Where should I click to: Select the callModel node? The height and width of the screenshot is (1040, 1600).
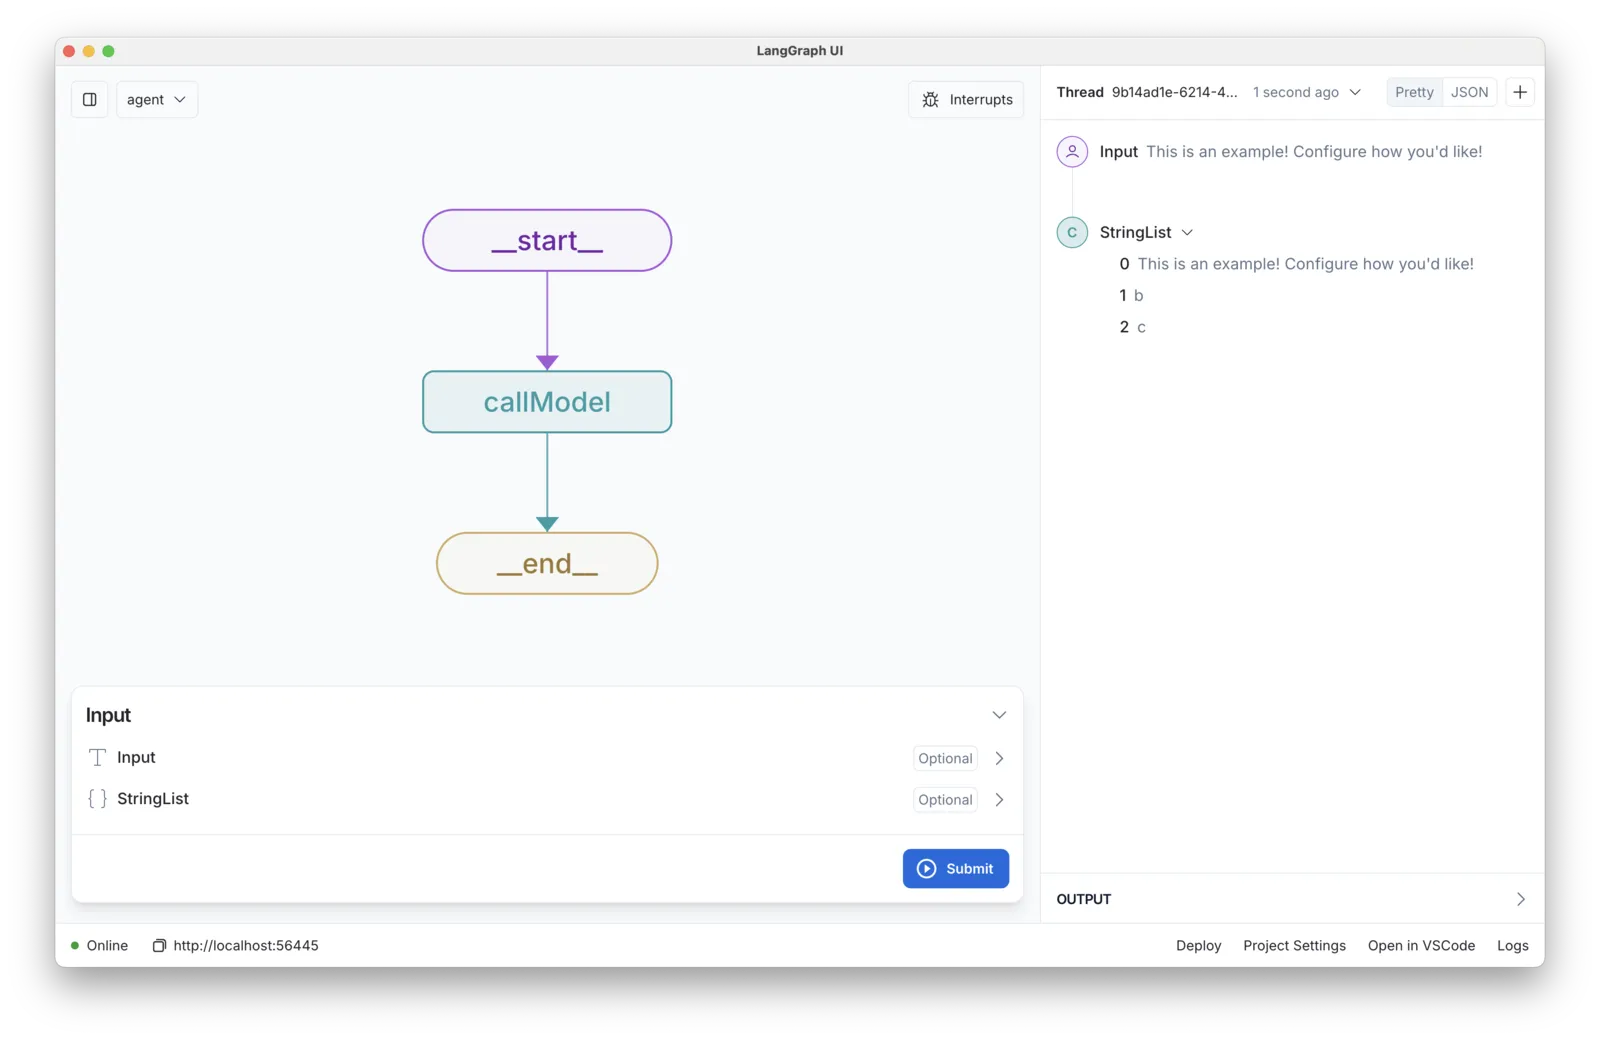[x=547, y=402]
